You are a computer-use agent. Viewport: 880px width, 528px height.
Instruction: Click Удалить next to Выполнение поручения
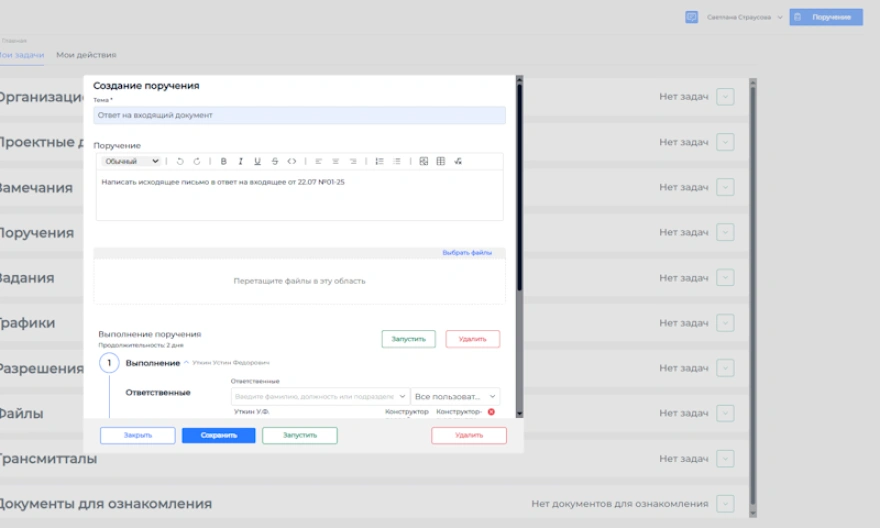(x=473, y=339)
